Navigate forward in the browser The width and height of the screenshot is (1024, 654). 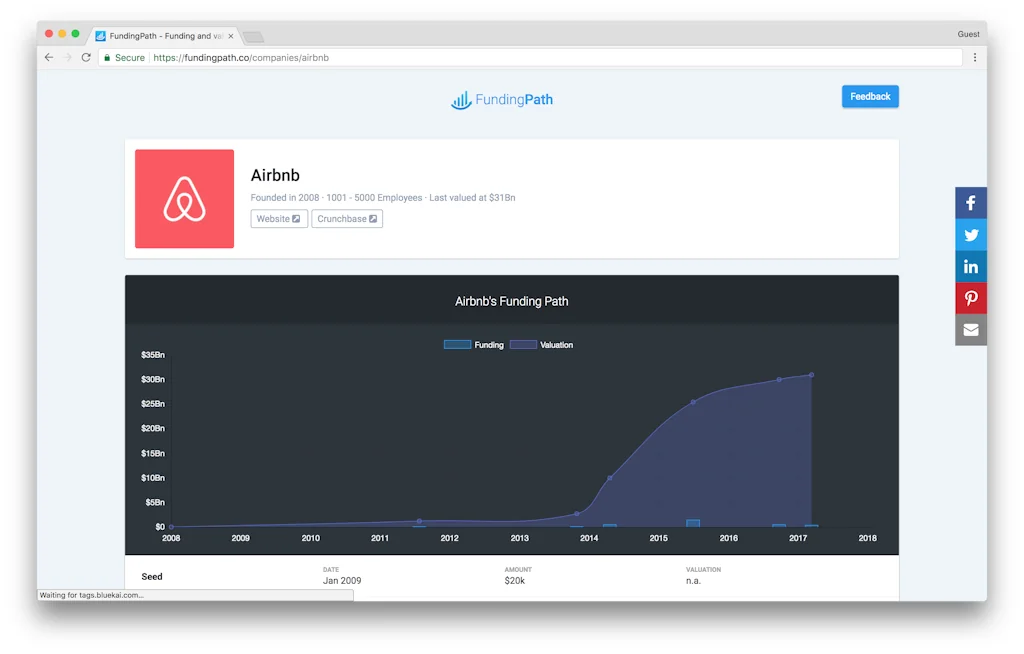[x=66, y=57]
